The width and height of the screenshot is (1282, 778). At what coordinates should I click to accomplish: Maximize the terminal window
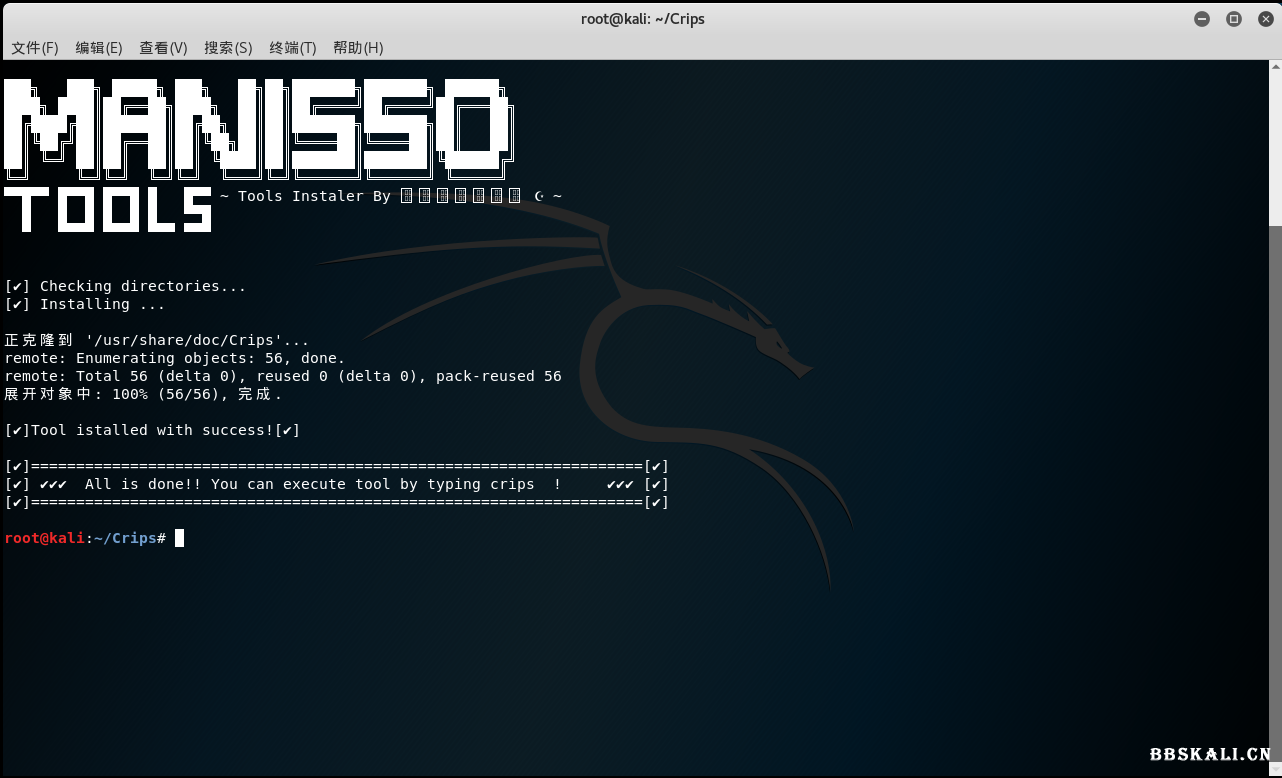click(x=1234, y=19)
